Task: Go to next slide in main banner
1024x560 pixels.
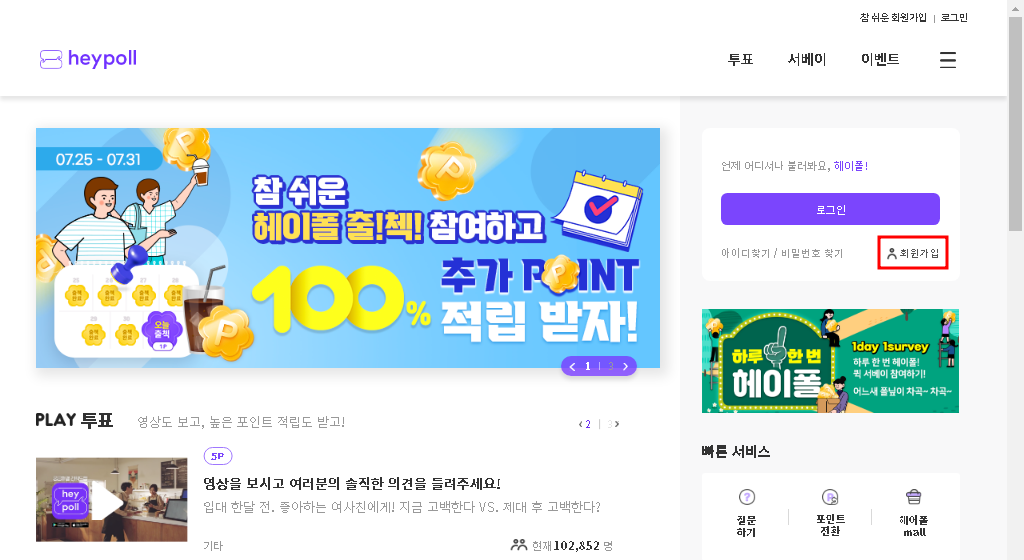Action: click(x=626, y=366)
